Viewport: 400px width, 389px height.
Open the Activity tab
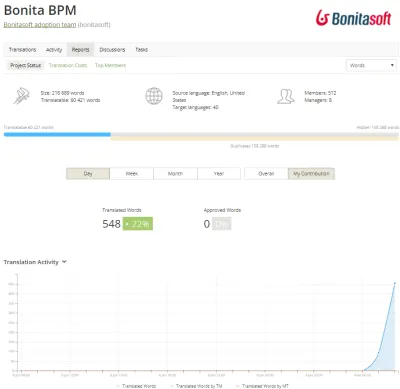pyautogui.click(x=54, y=50)
